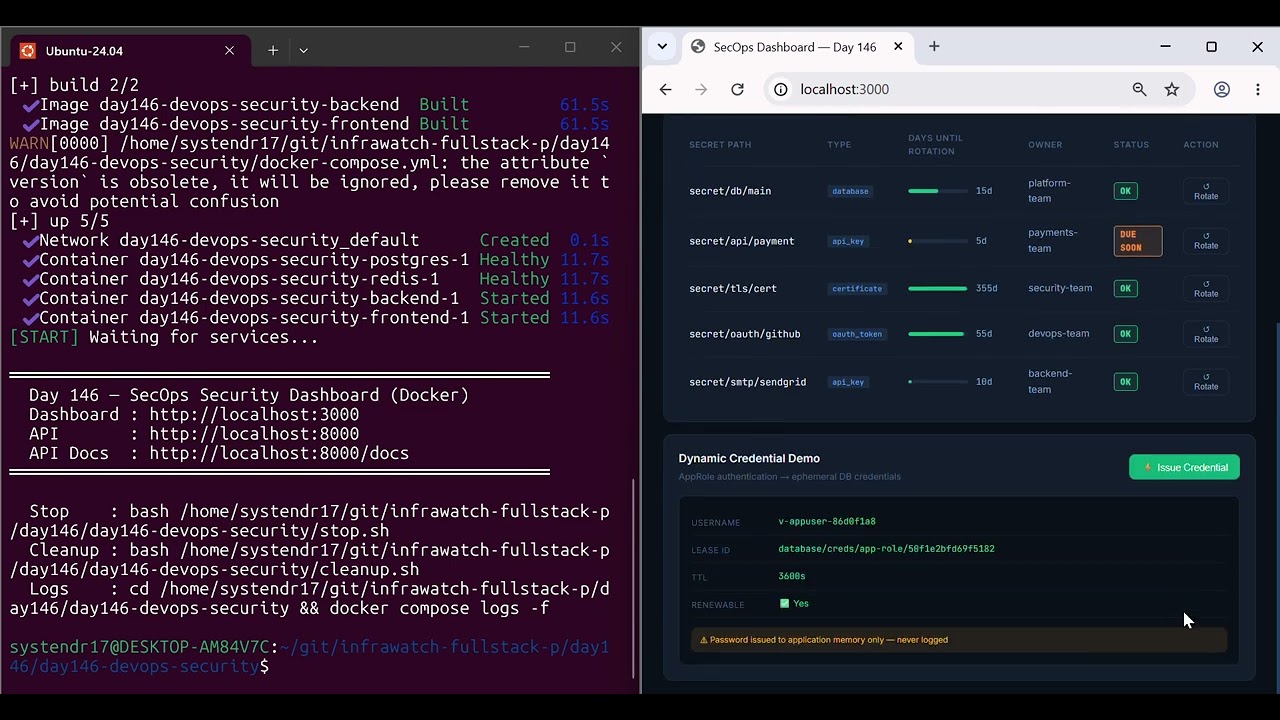Close the SecOps Dashboard browser tab
Screen dimensions: 1280x720
(x=897, y=46)
